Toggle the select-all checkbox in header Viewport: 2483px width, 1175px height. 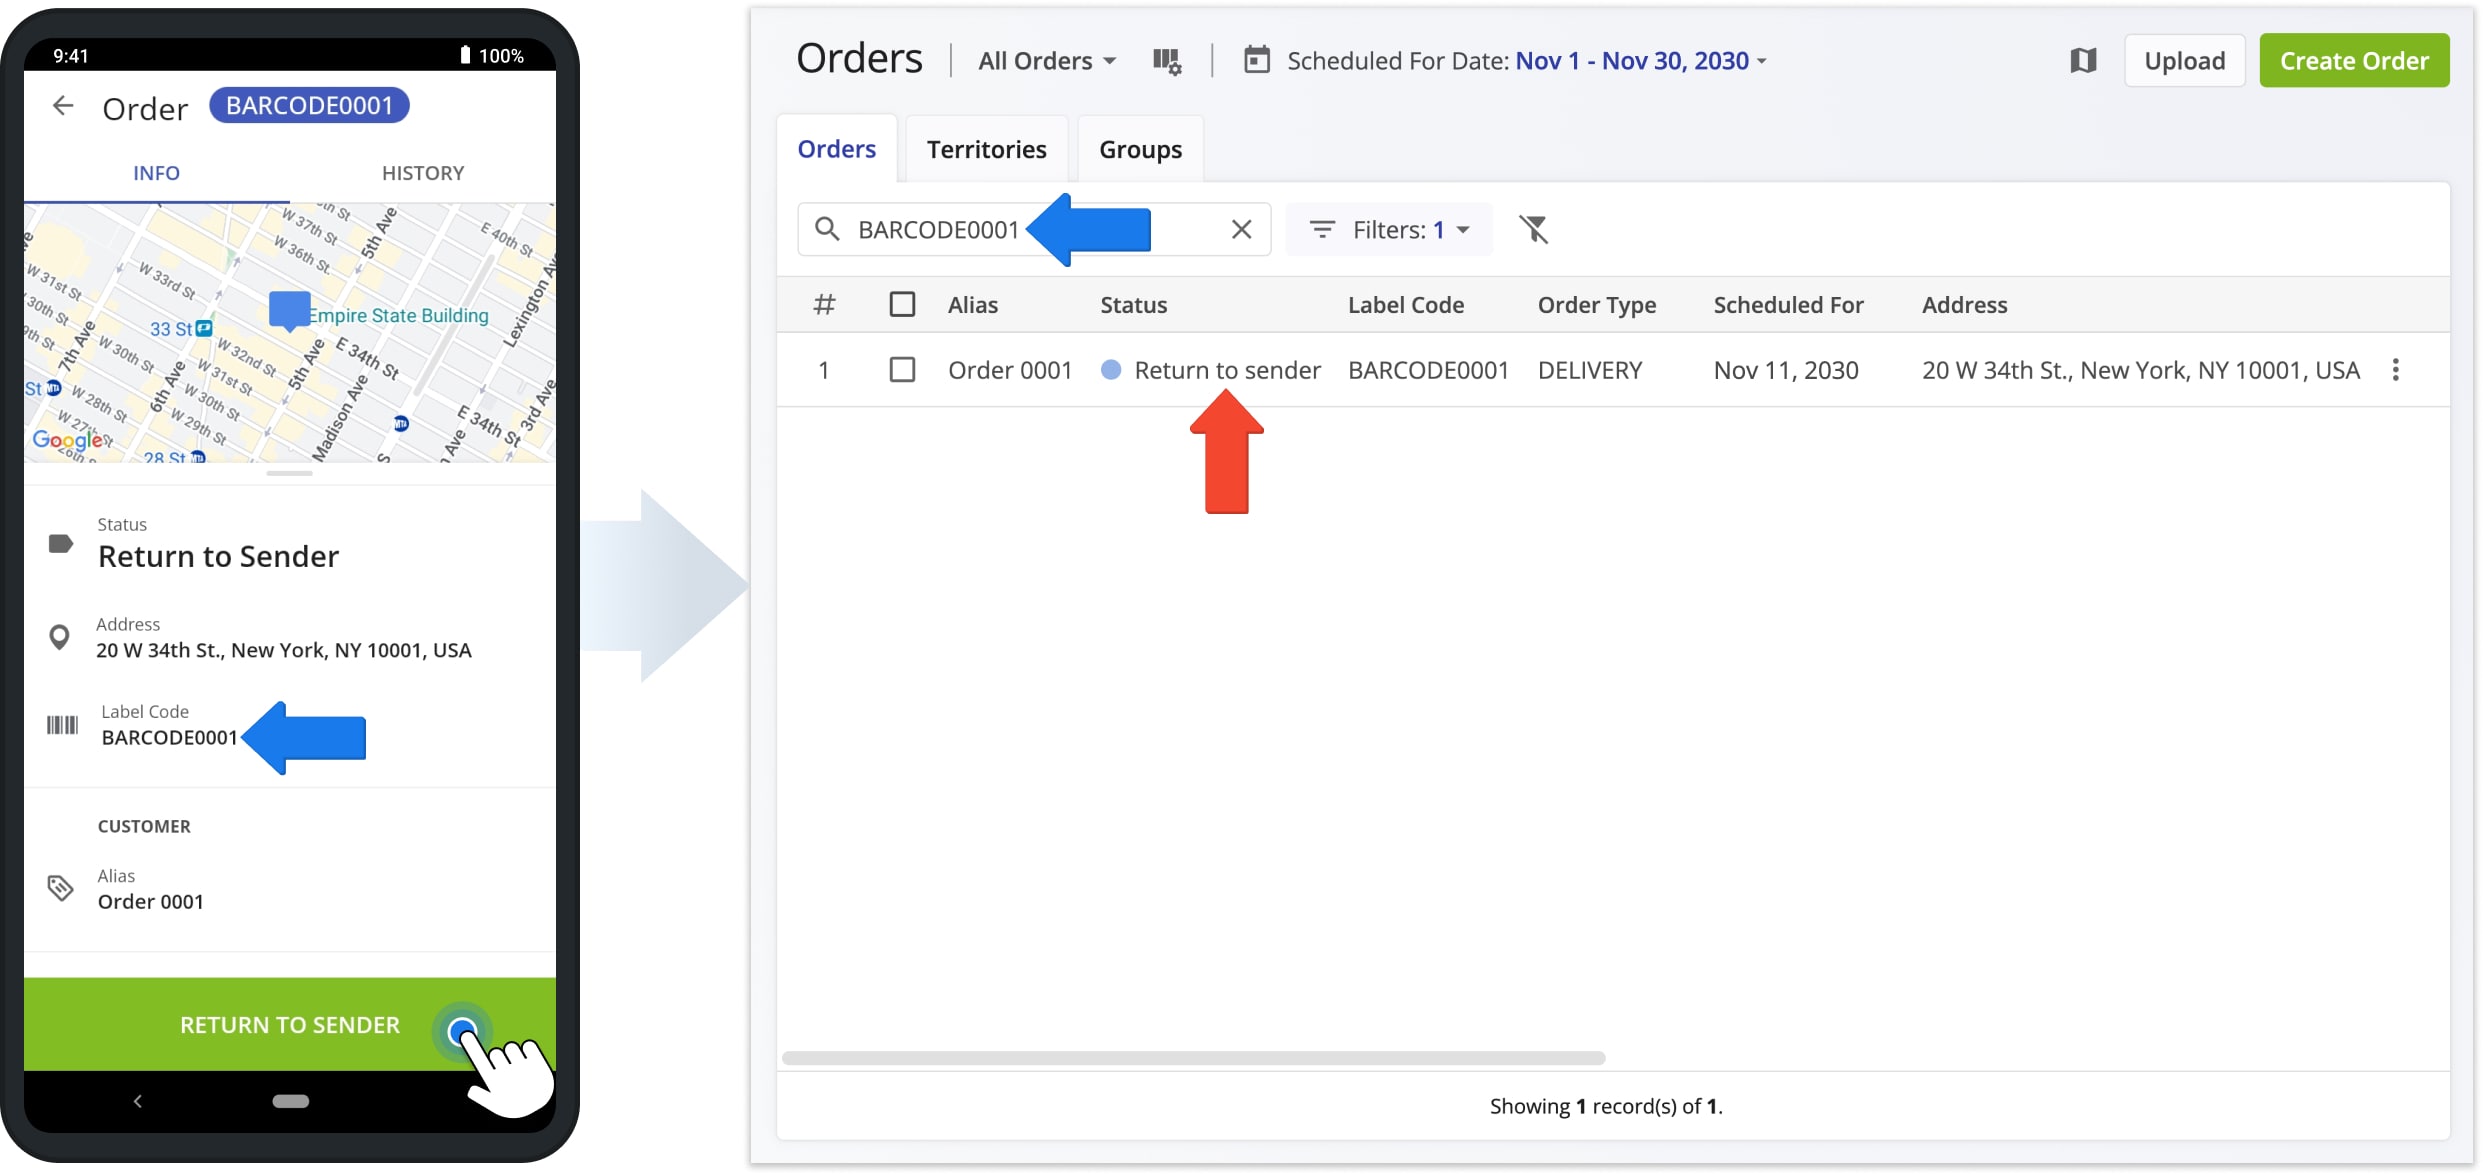tap(899, 304)
